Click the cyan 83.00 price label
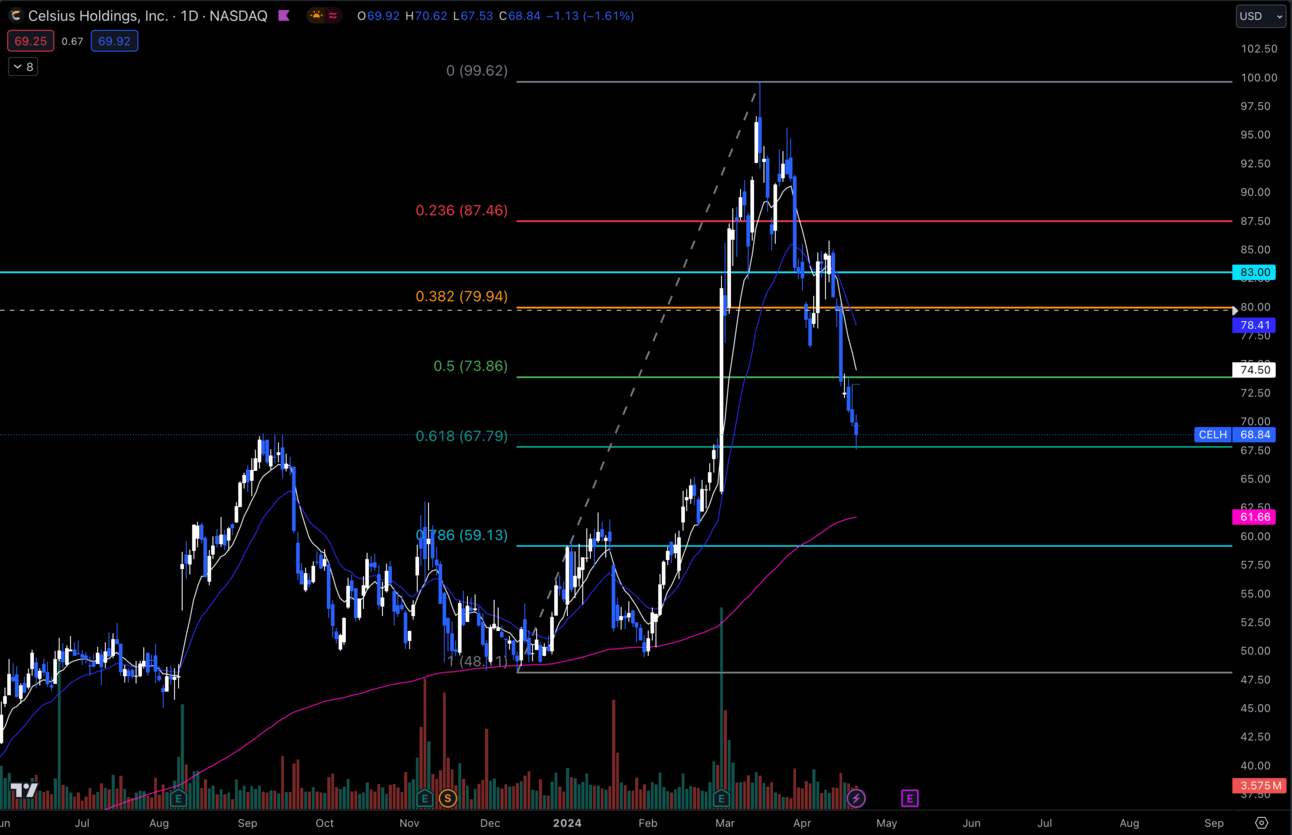 1255,272
